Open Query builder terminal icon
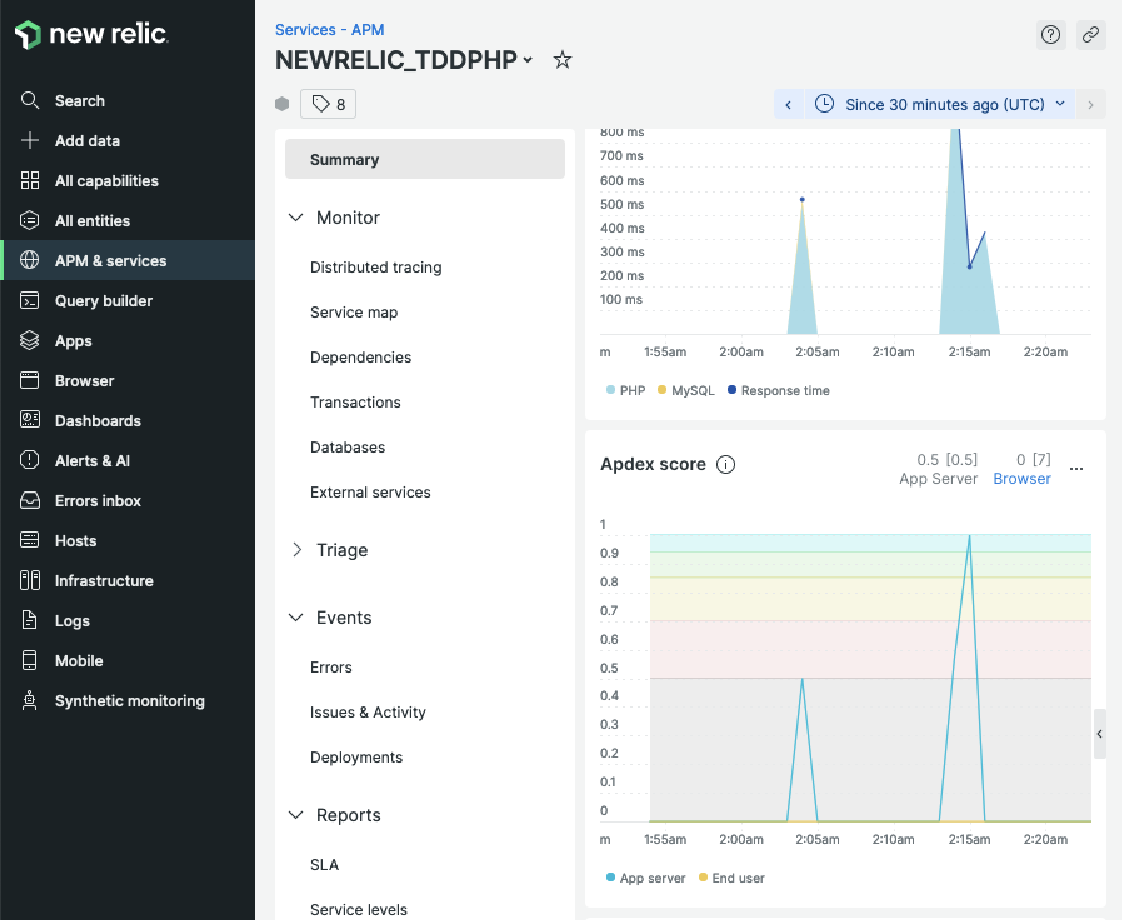Screen dimensions: 1122x920 click(x=29, y=300)
